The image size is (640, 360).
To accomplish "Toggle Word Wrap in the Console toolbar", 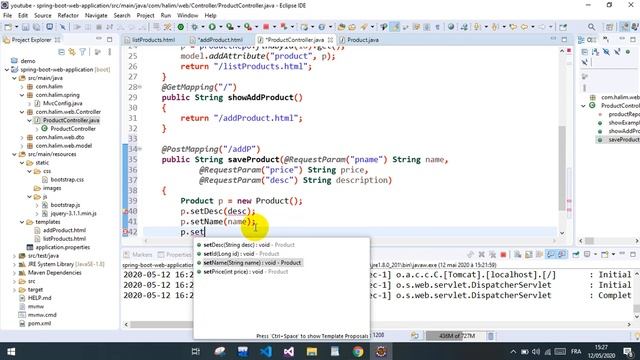I will 540,255.
